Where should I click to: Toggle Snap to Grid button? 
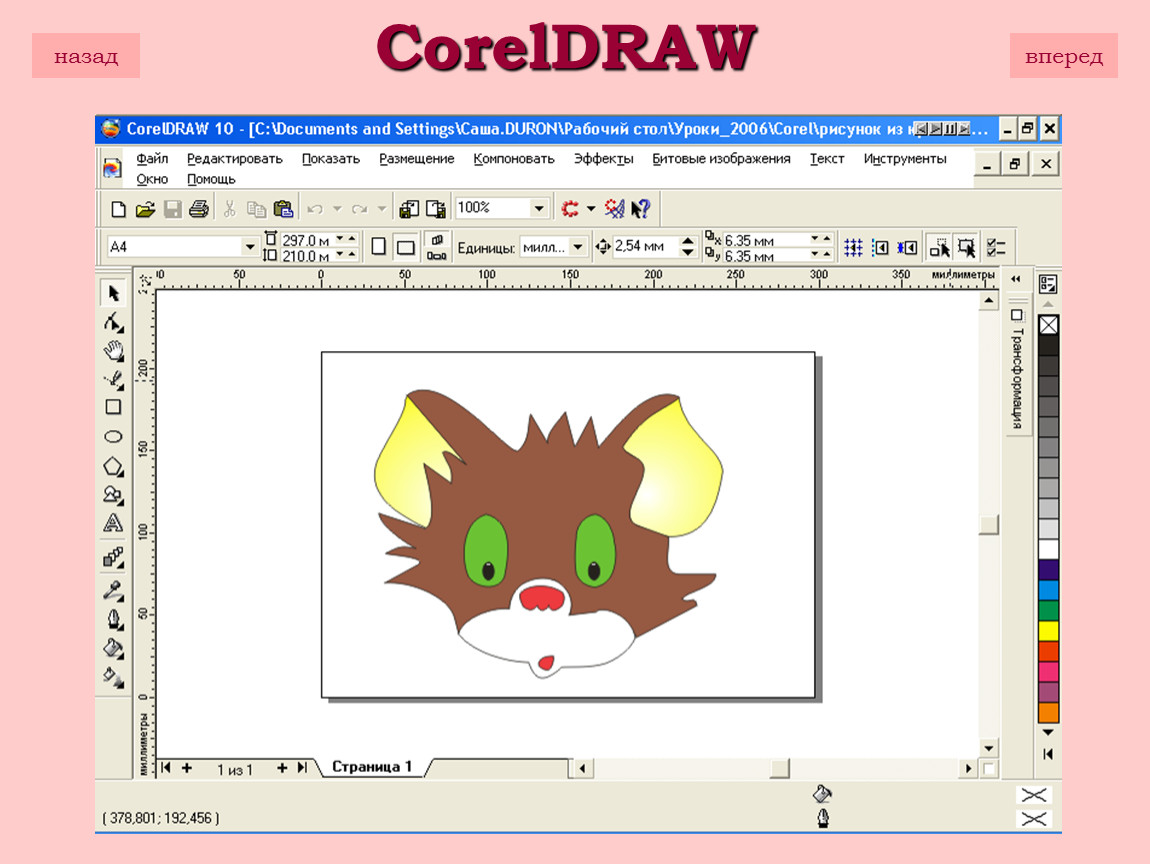point(853,248)
